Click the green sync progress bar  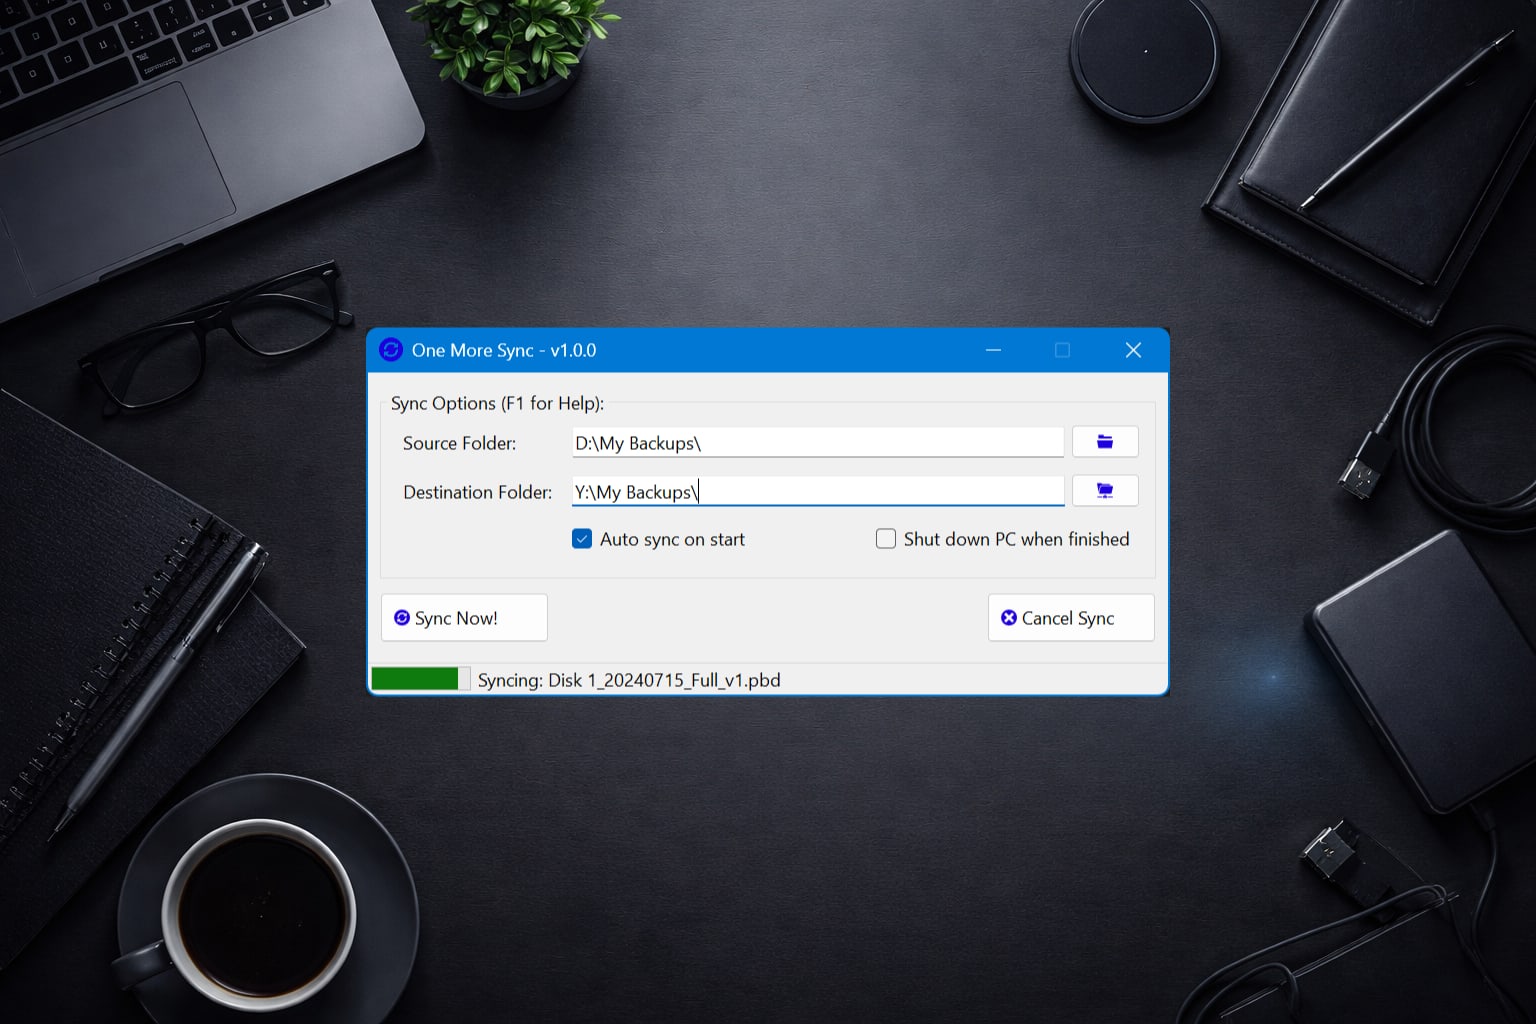[421, 679]
